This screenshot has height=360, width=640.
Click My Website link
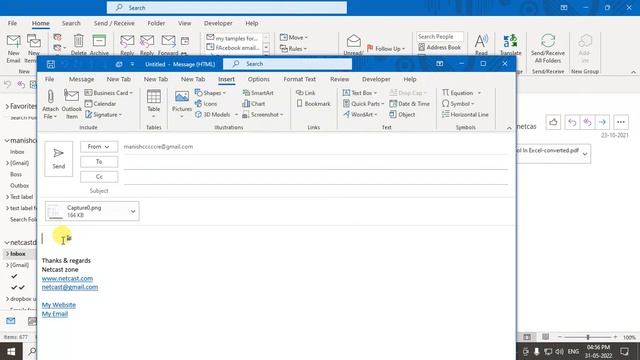[x=59, y=305]
